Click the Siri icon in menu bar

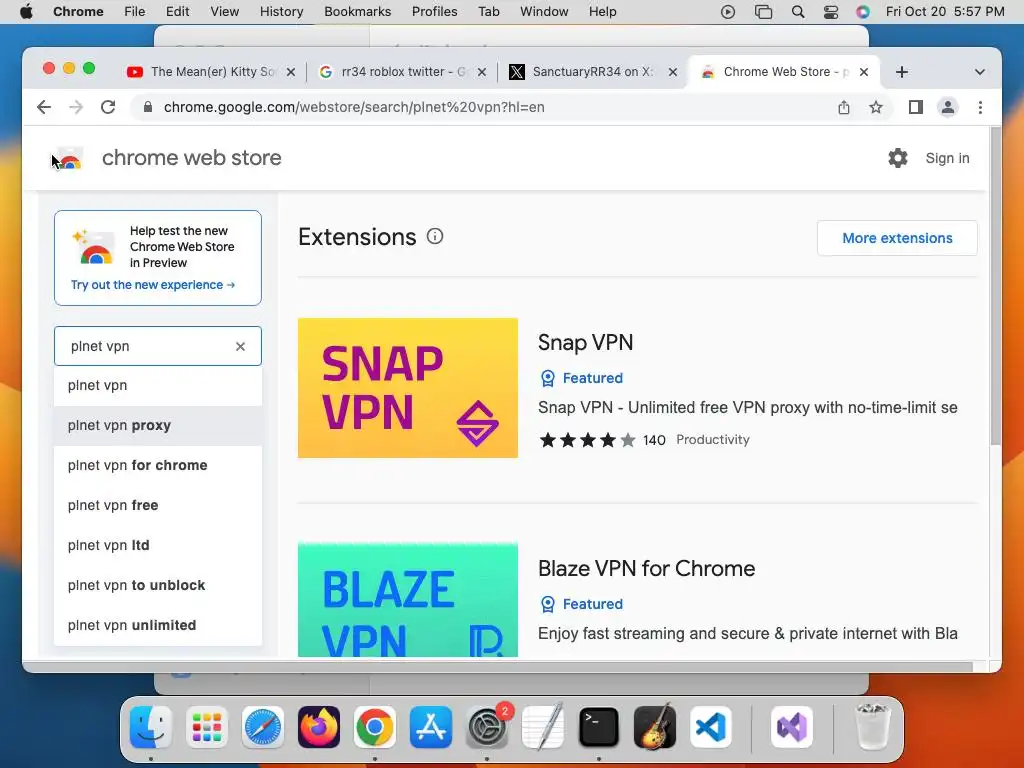pyautogui.click(x=863, y=12)
